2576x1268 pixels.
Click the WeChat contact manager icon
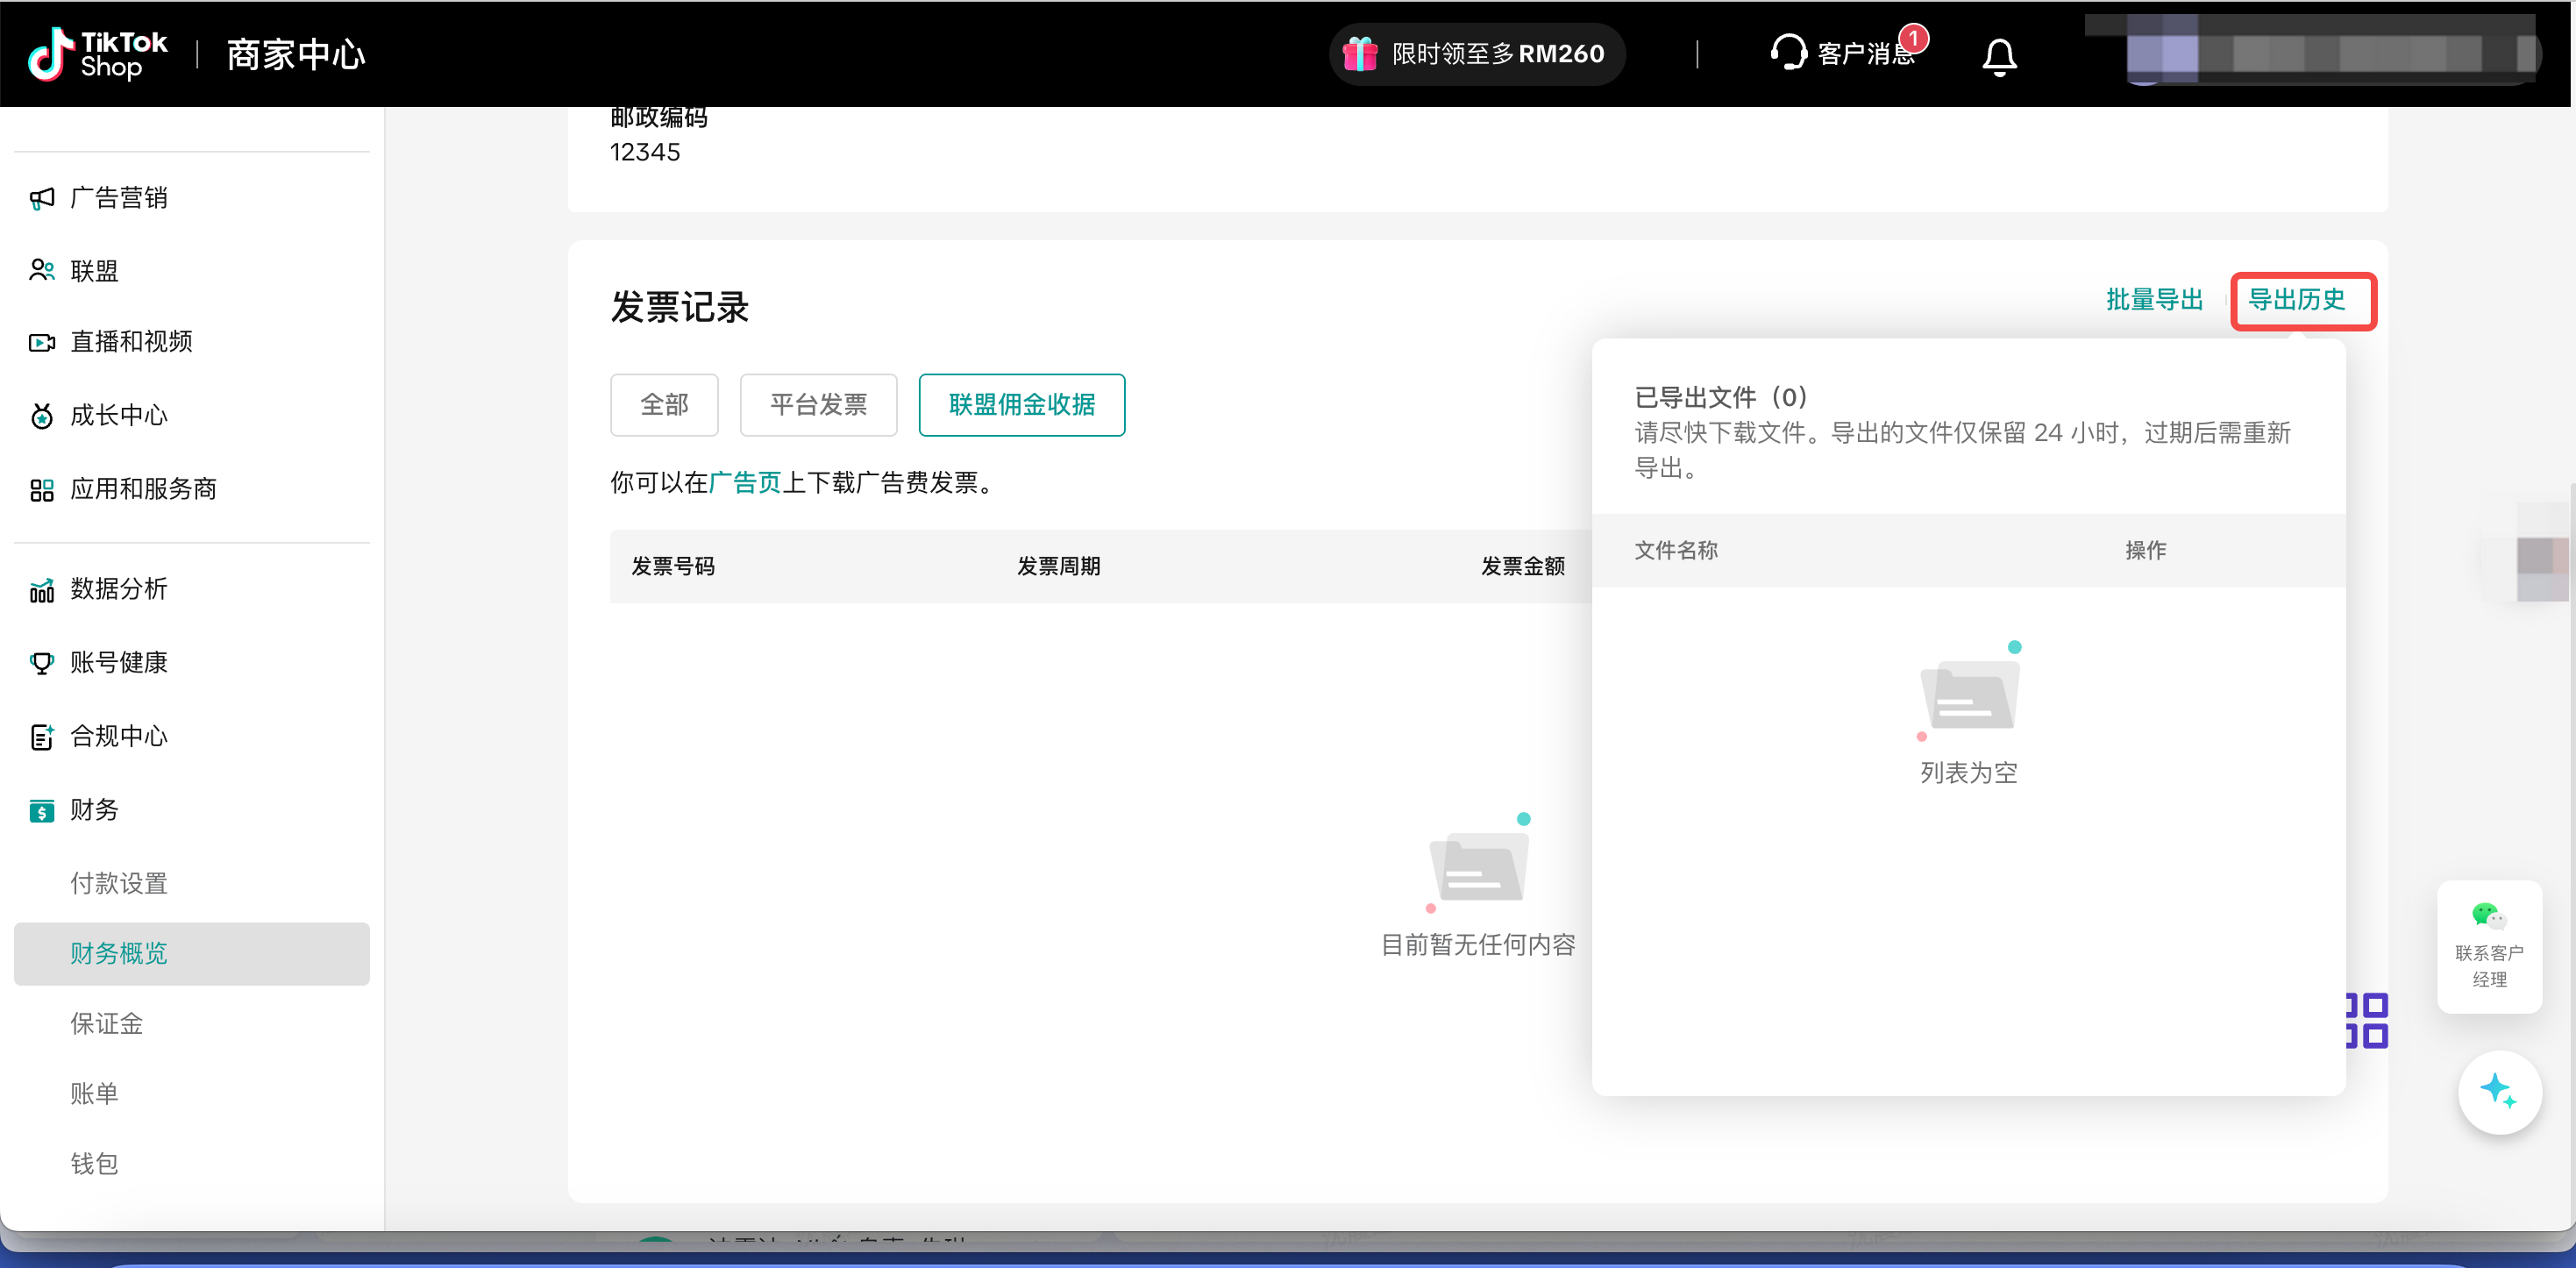[2488, 915]
